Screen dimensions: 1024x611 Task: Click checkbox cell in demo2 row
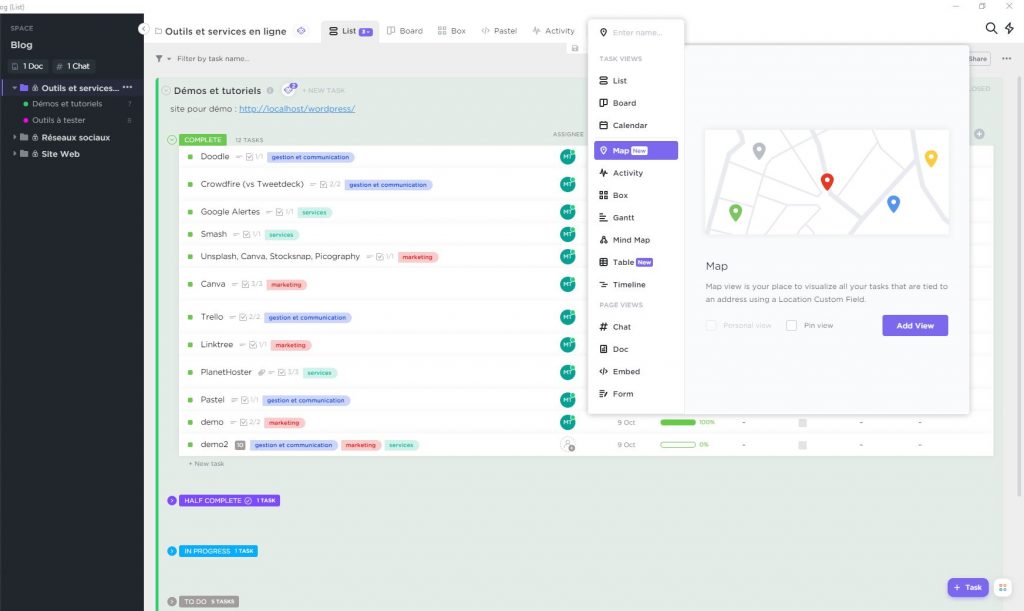(803, 445)
